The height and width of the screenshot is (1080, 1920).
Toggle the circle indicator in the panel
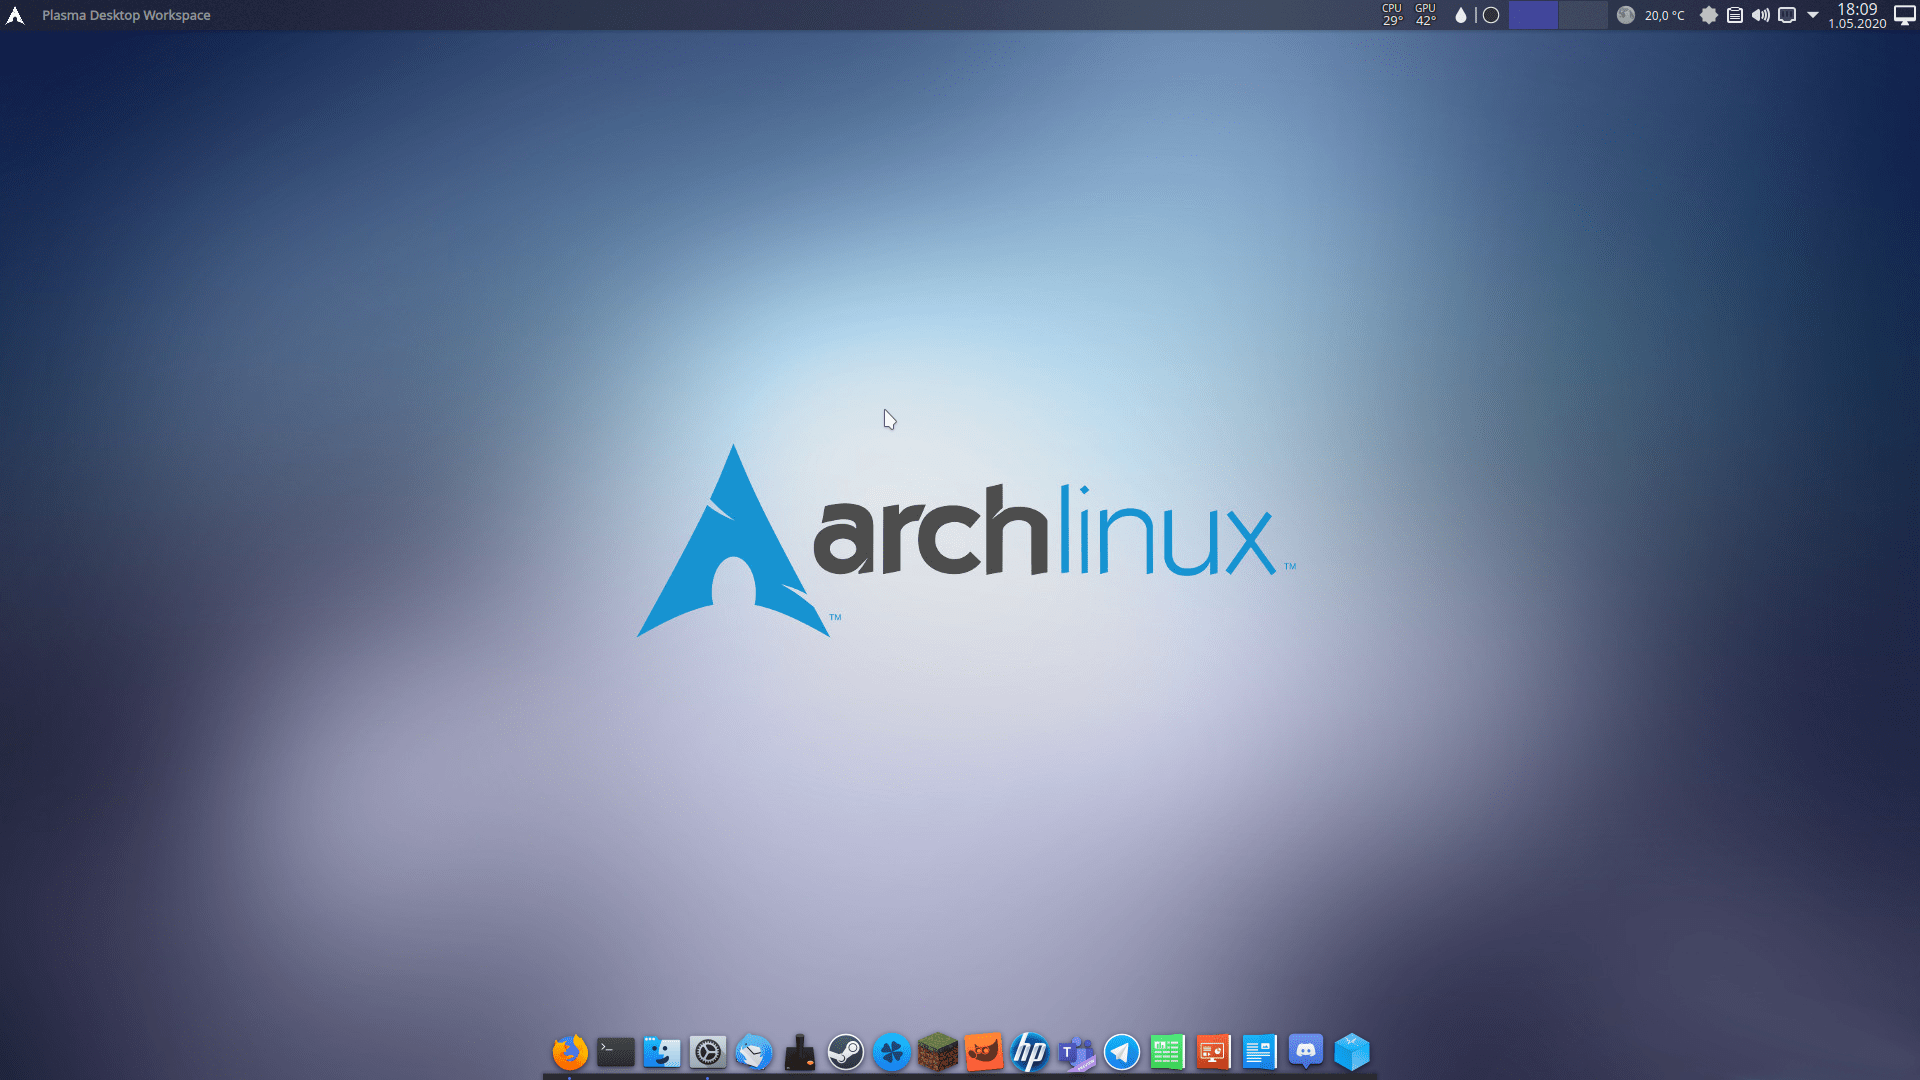coord(1491,15)
